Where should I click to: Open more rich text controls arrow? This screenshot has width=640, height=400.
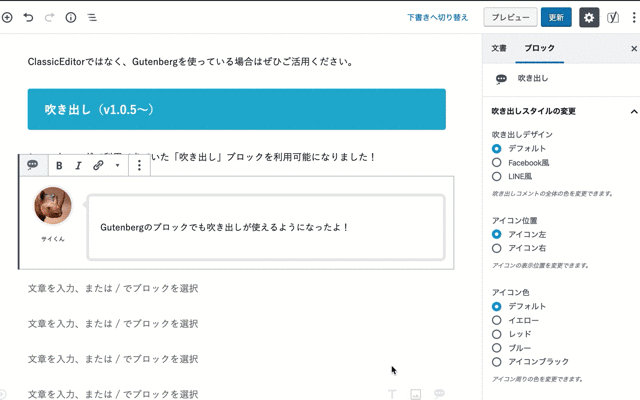coord(117,165)
